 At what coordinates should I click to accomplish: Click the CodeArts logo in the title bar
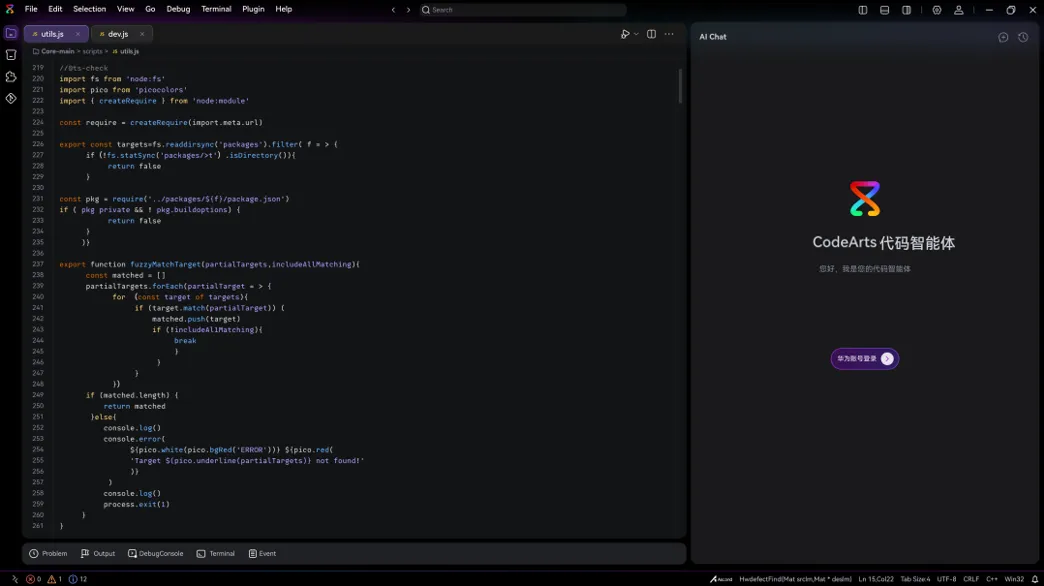tap(9, 9)
